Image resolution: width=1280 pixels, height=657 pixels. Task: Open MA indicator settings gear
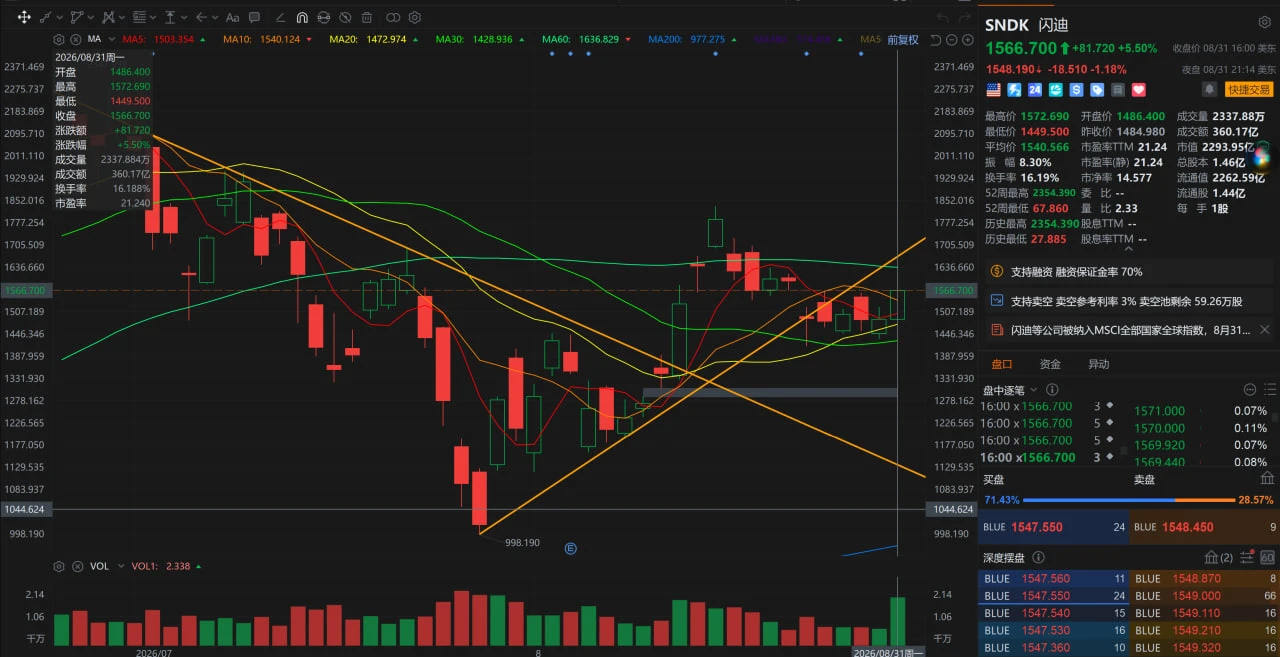tap(59, 39)
